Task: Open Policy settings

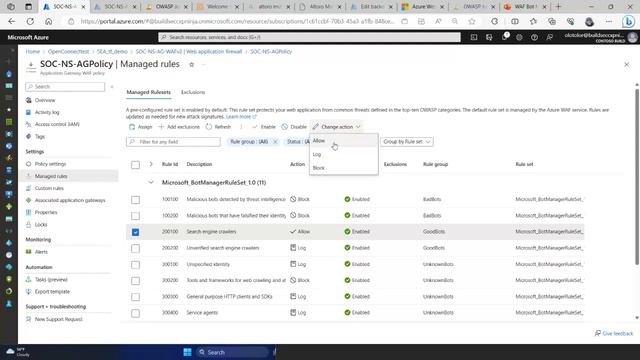Action: (50, 164)
